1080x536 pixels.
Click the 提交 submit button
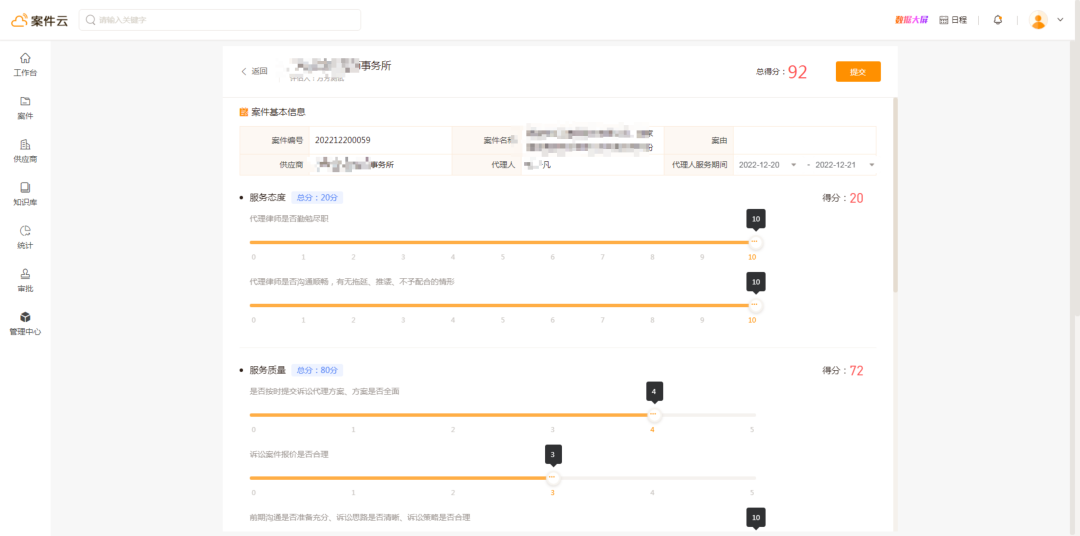tap(858, 72)
